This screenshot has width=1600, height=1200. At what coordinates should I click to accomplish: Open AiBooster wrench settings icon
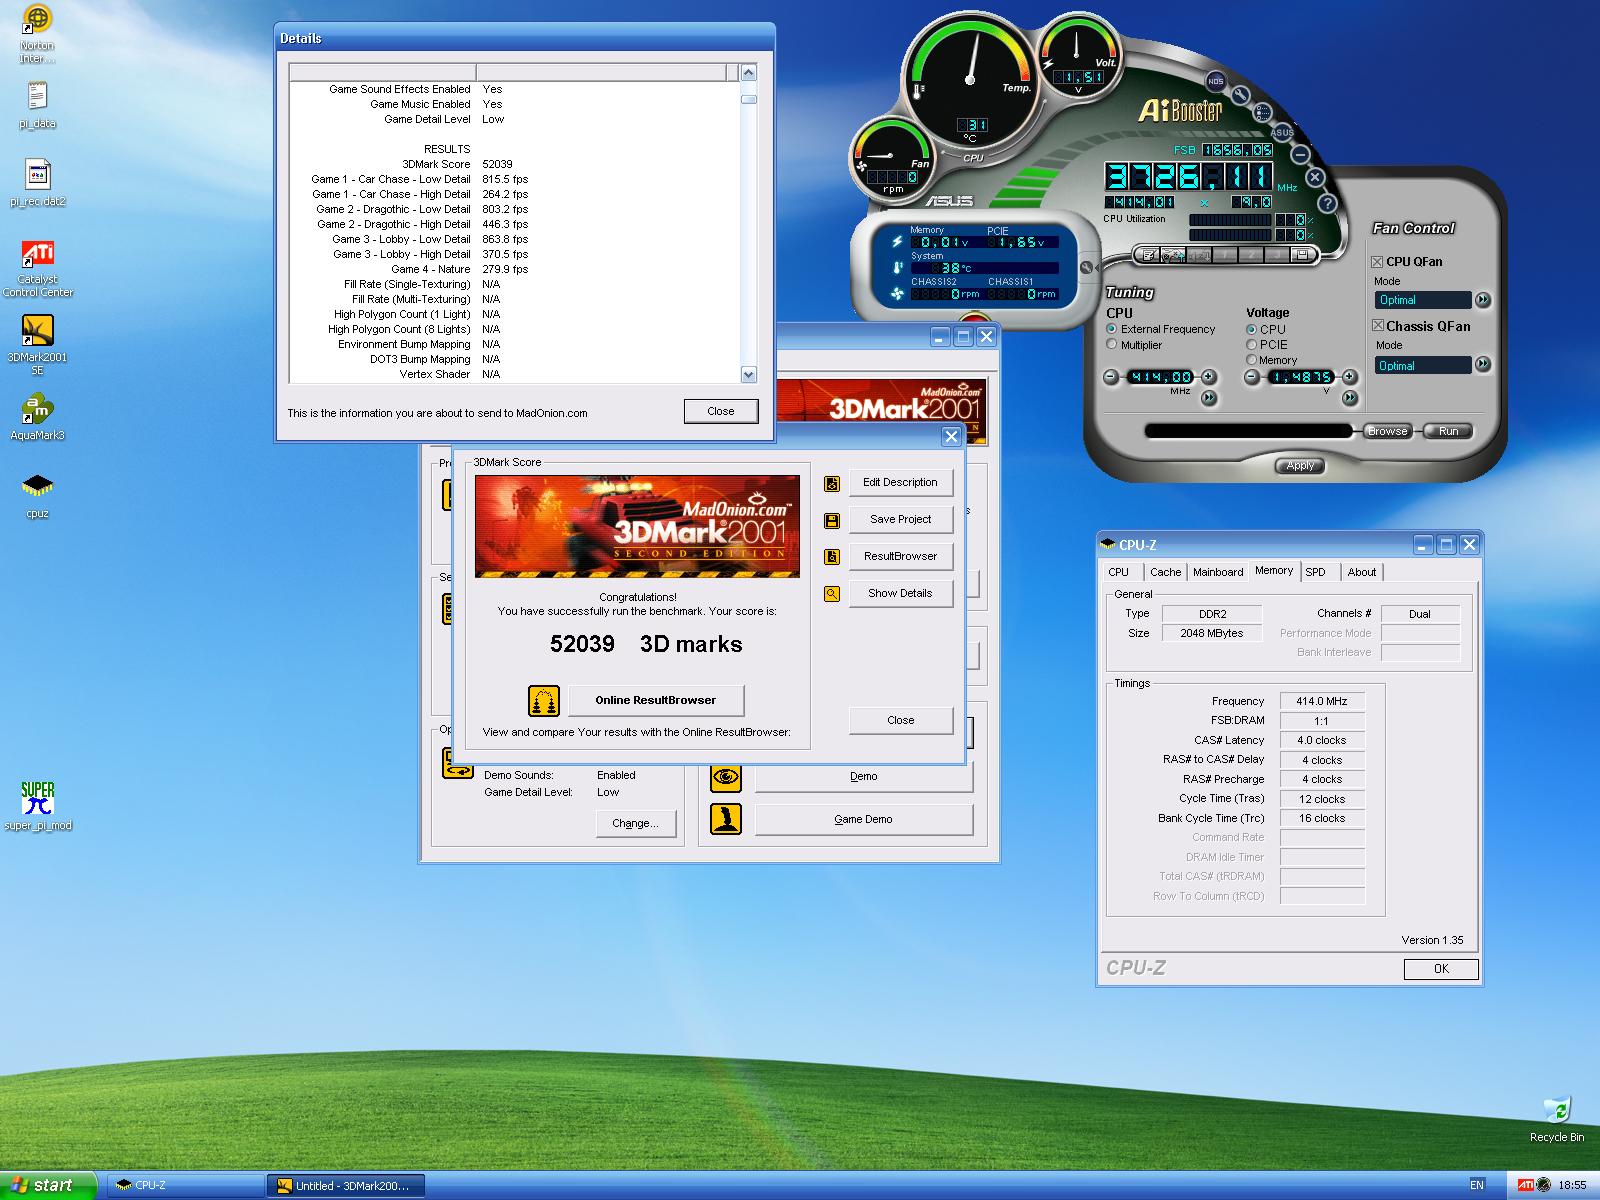pos(1241,95)
